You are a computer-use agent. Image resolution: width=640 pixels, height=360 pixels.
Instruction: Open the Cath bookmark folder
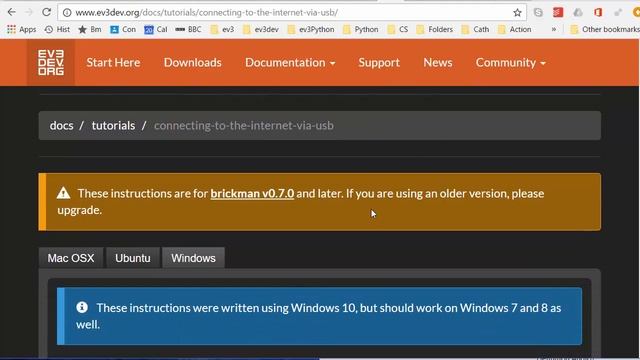(x=476, y=29)
